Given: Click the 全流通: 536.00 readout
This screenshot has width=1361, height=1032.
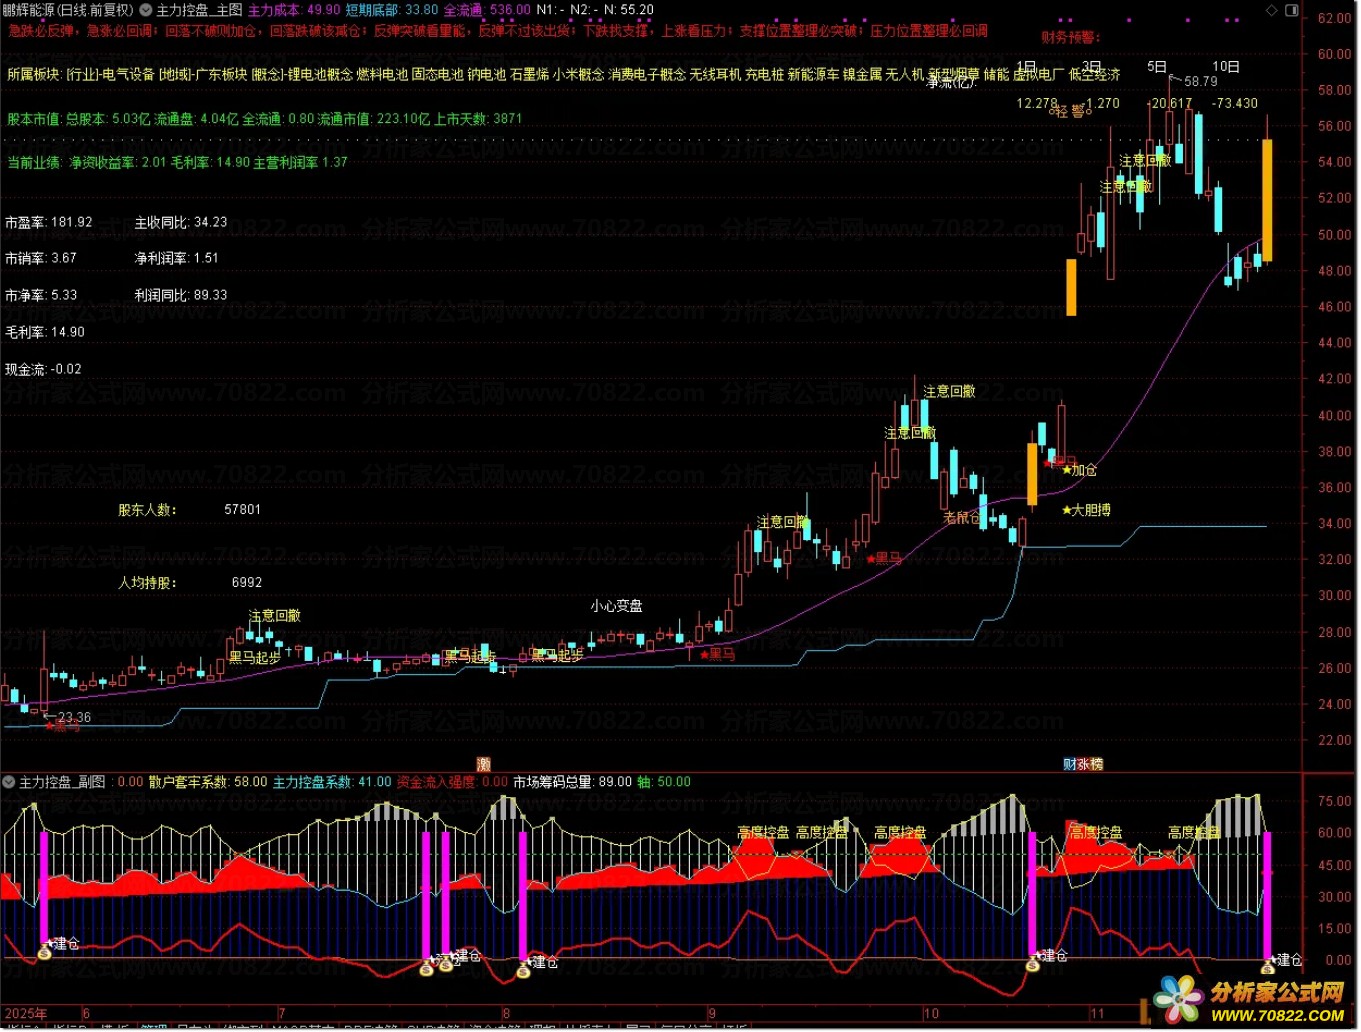Looking at the screenshot, I should tap(487, 10).
